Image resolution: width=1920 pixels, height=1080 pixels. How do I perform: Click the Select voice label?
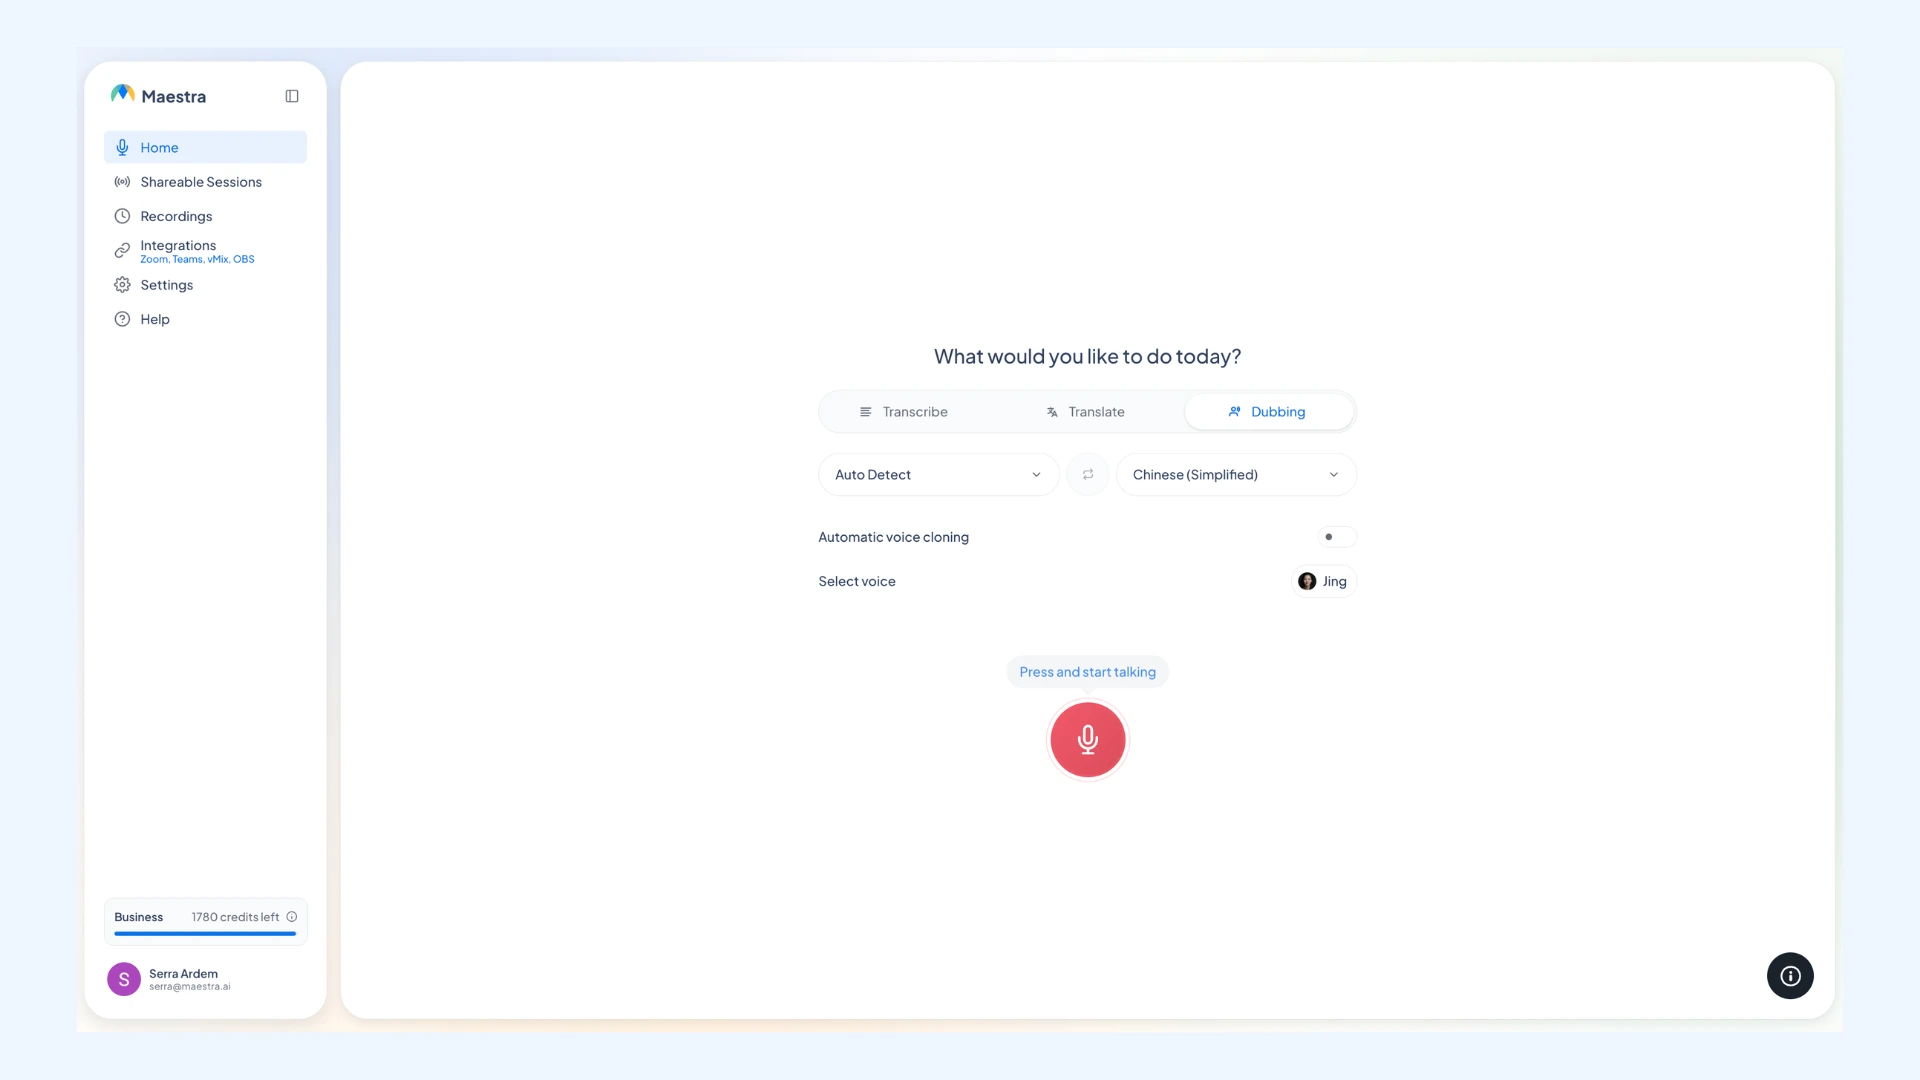pyautogui.click(x=857, y=581)
